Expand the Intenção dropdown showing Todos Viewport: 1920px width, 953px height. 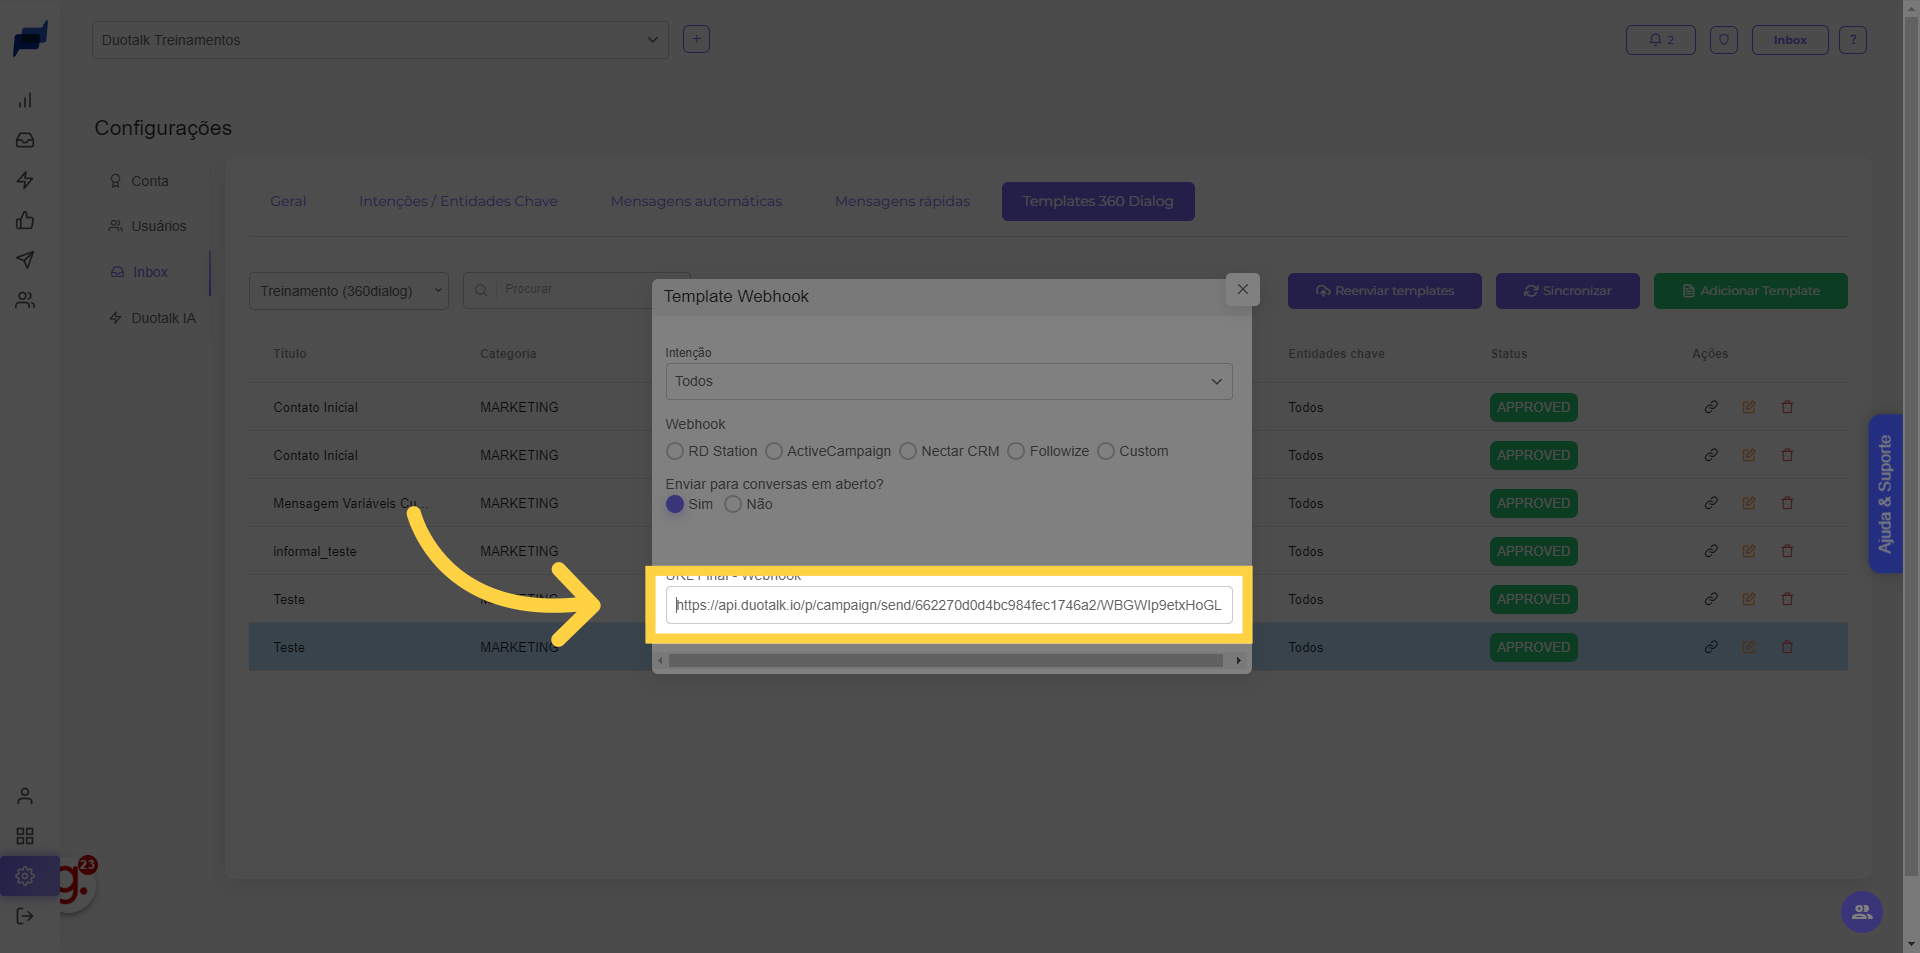(x=948, y=381)
